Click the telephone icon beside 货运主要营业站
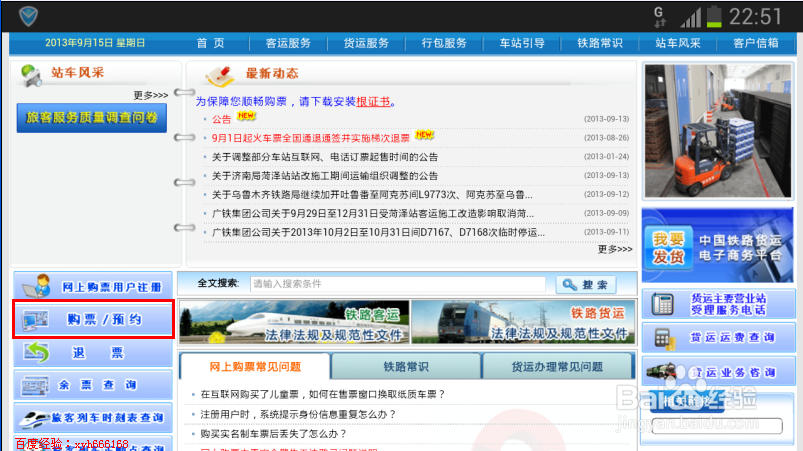Screen dimensions: 803x451 point(662,304)
